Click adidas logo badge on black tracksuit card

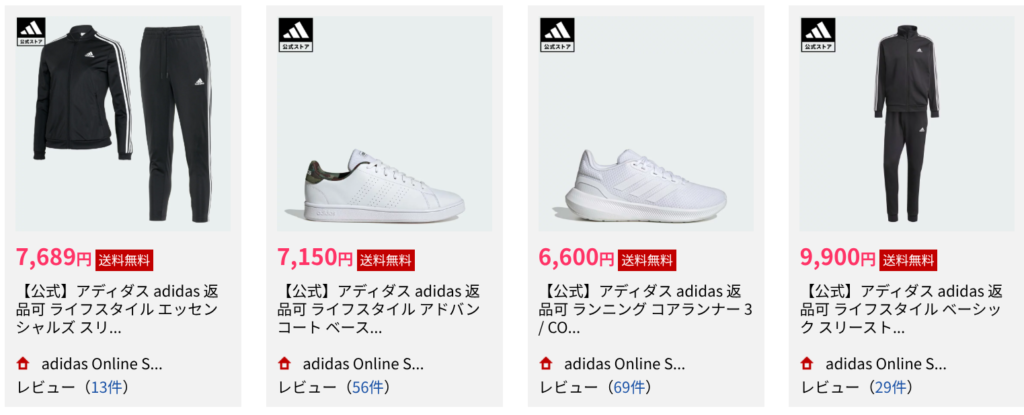click(34, 34)
